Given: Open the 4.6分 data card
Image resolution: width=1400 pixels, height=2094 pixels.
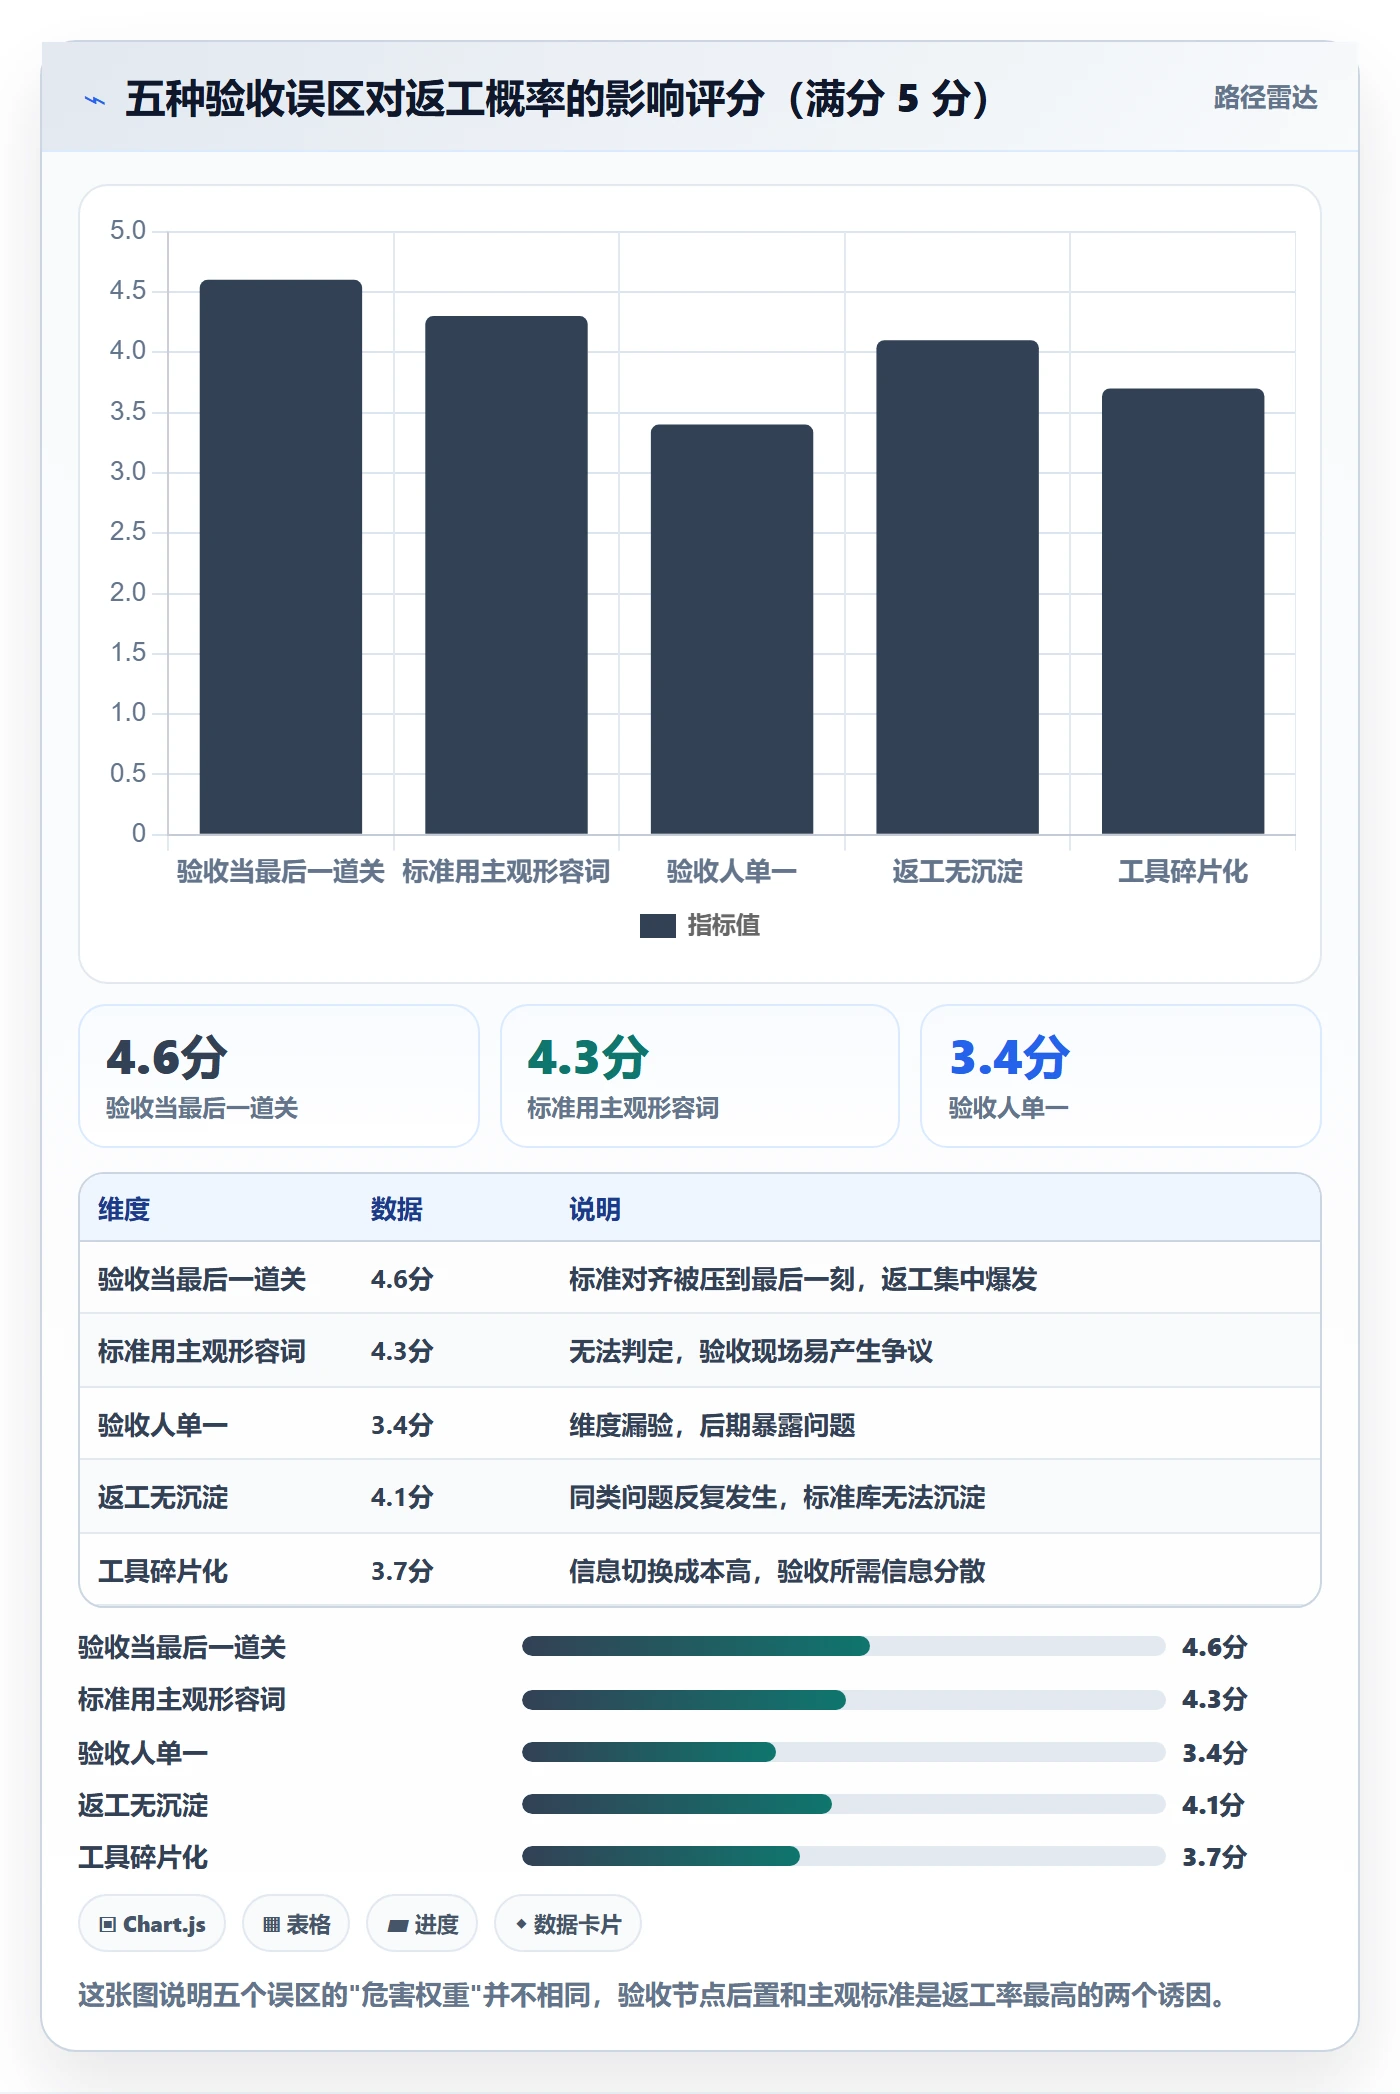Looking at the screenshot, I should click(279, 1076).
